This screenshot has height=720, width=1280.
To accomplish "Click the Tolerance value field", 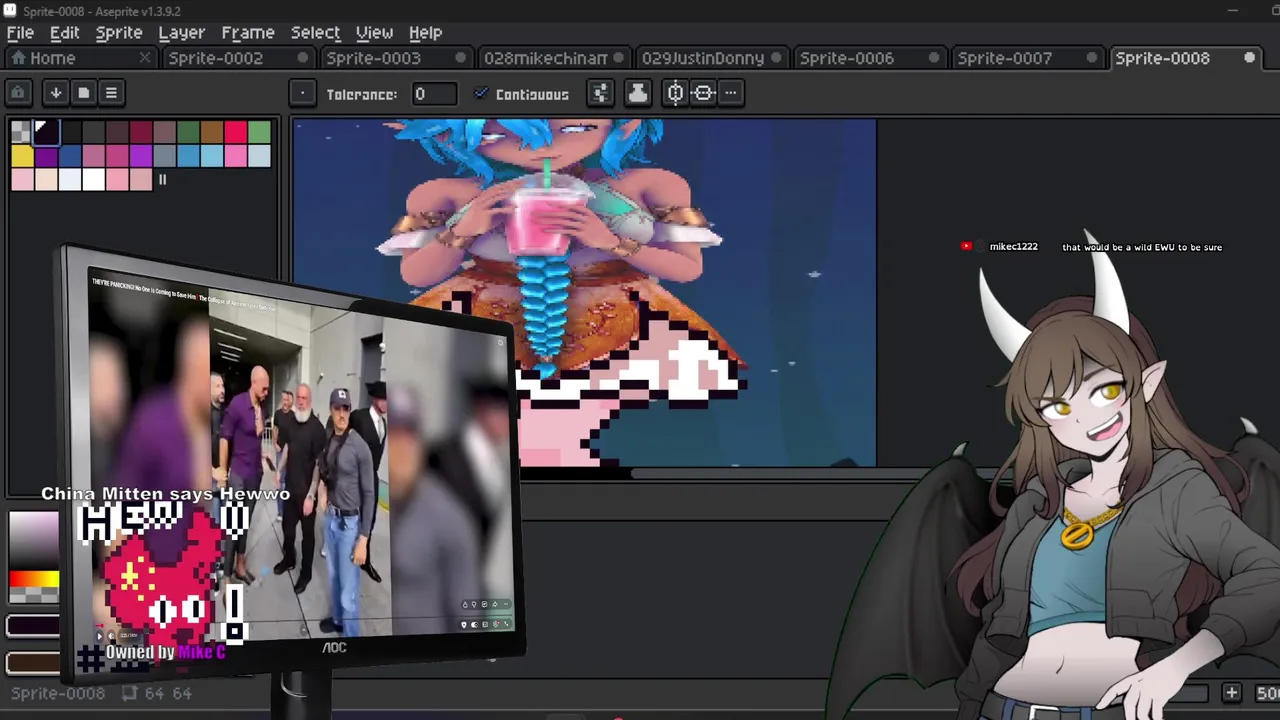I will coord(434,94).
